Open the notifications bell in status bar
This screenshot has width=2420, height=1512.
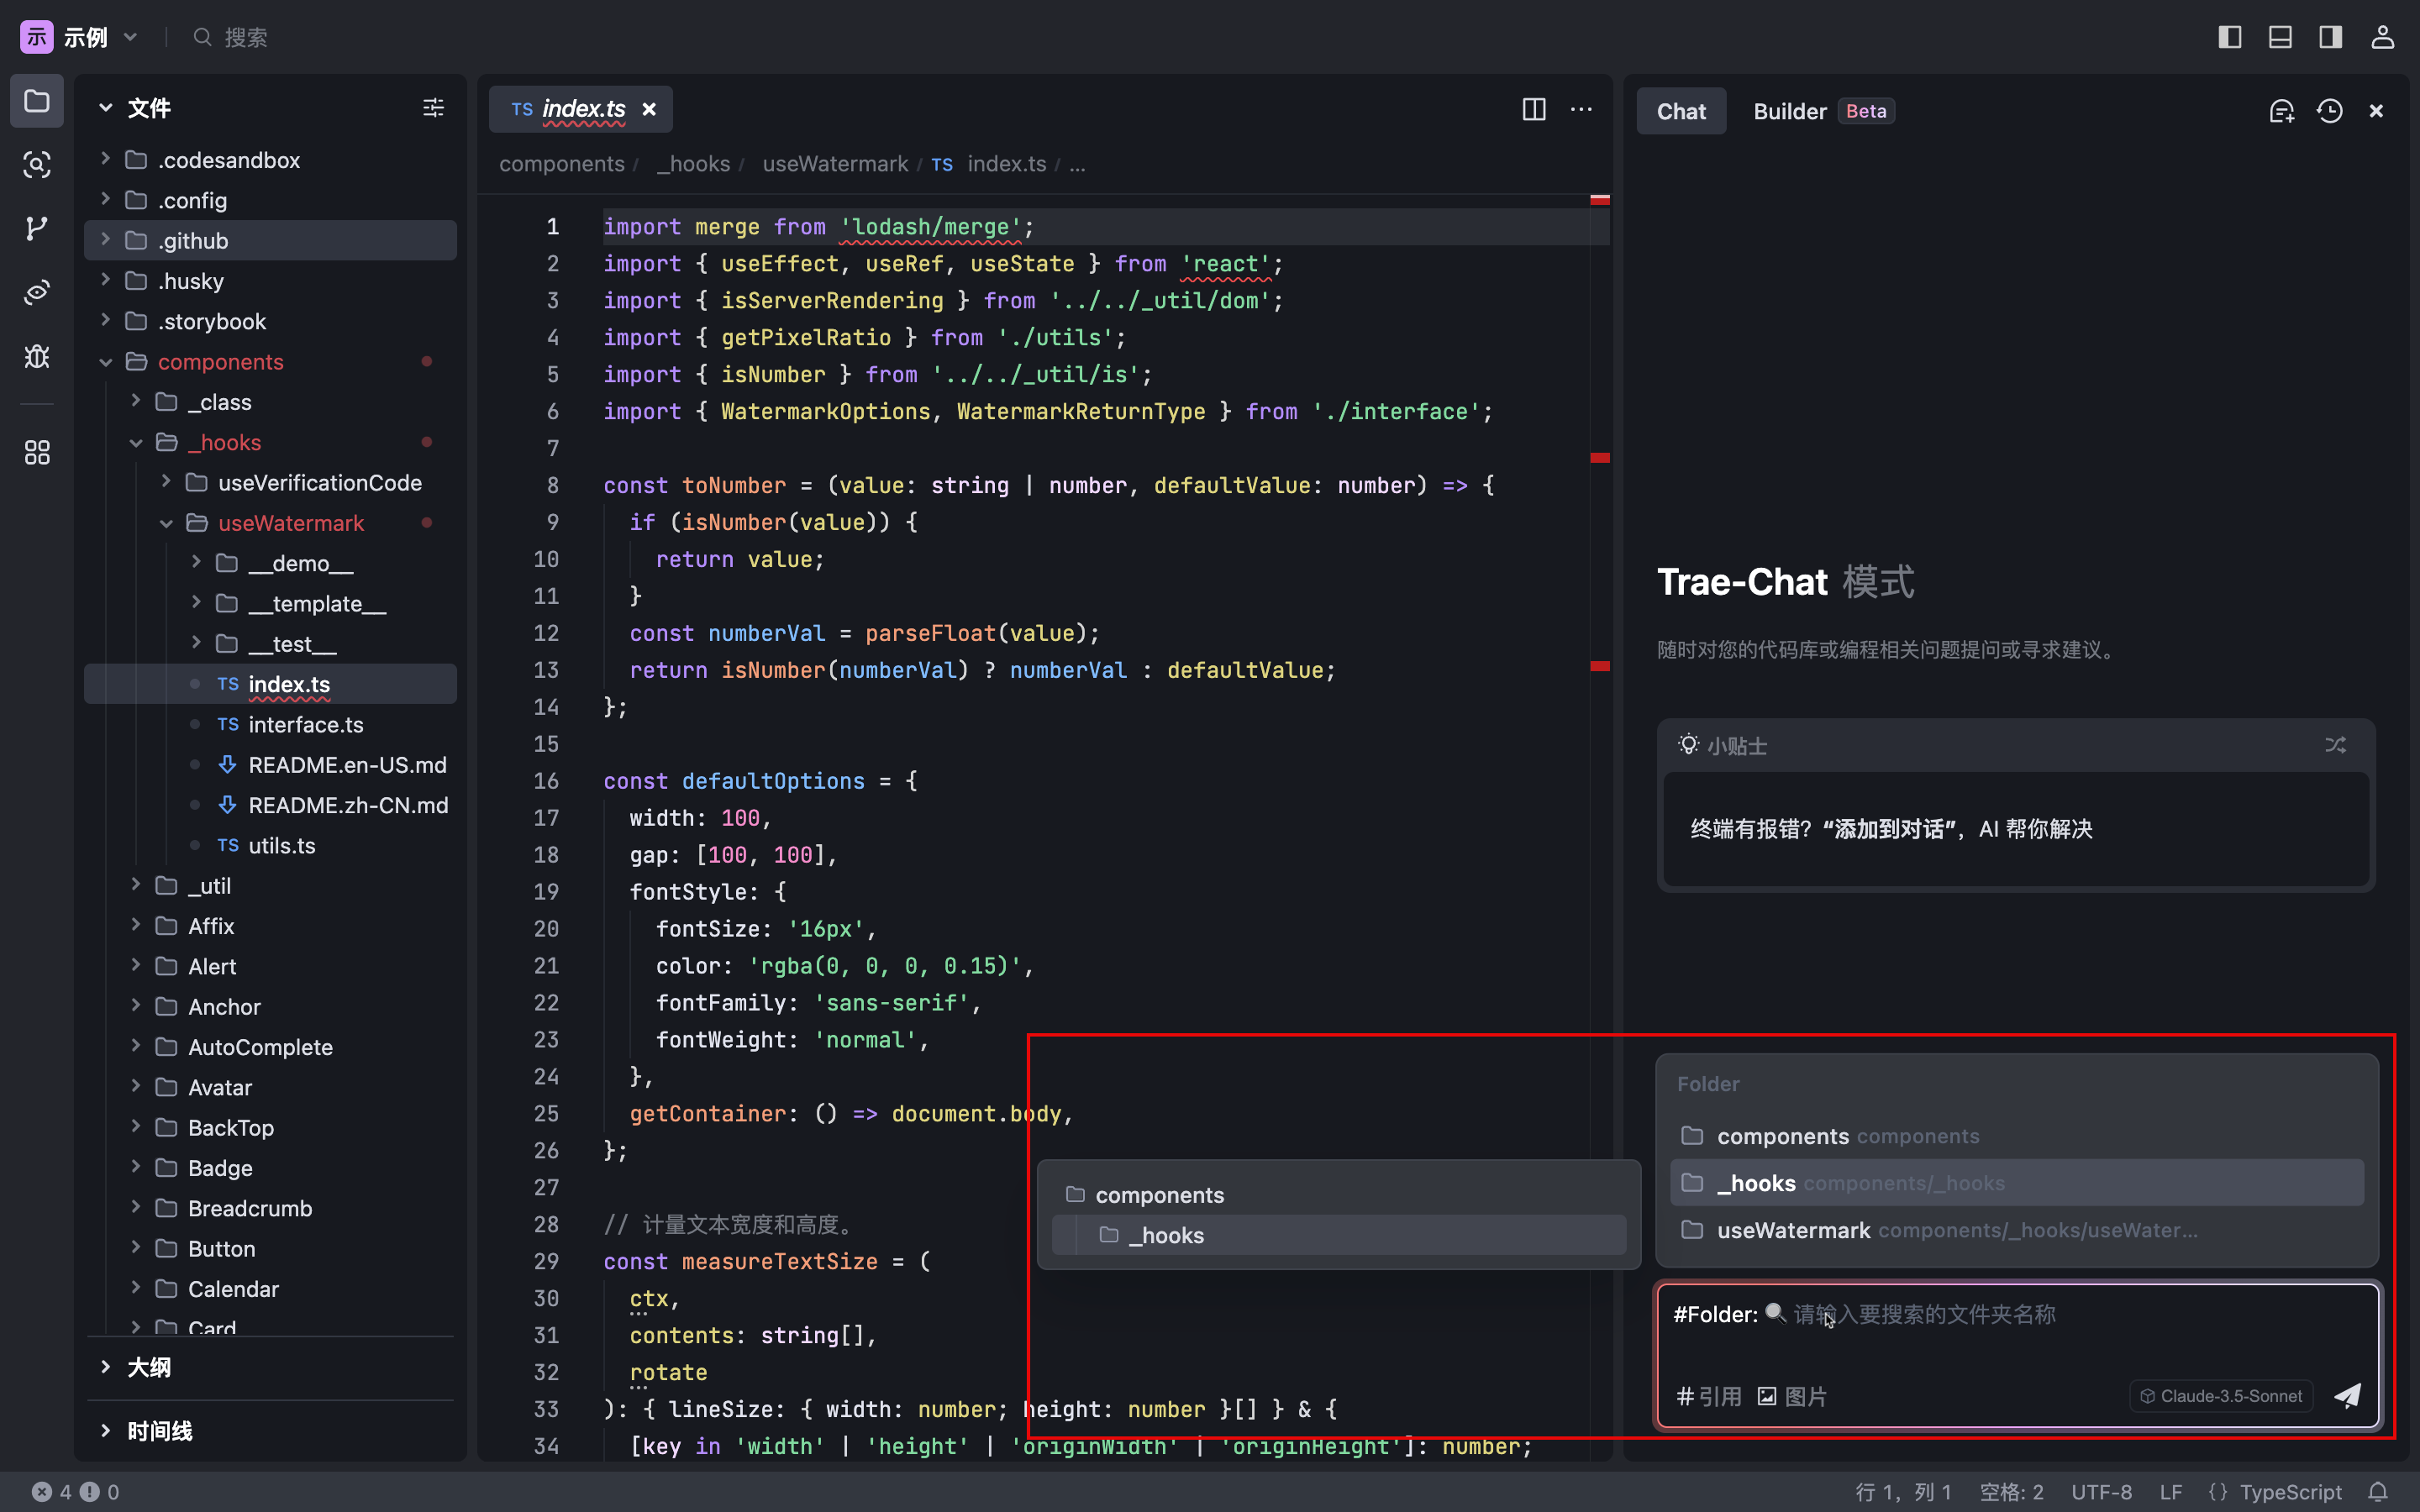pyautogui.click(x=2379, y=1492)
